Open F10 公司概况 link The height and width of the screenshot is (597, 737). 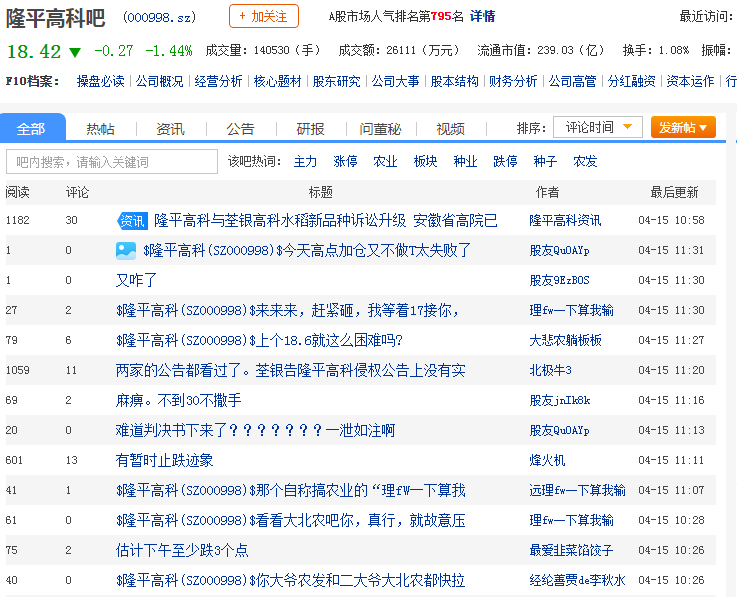pos(159,81)
